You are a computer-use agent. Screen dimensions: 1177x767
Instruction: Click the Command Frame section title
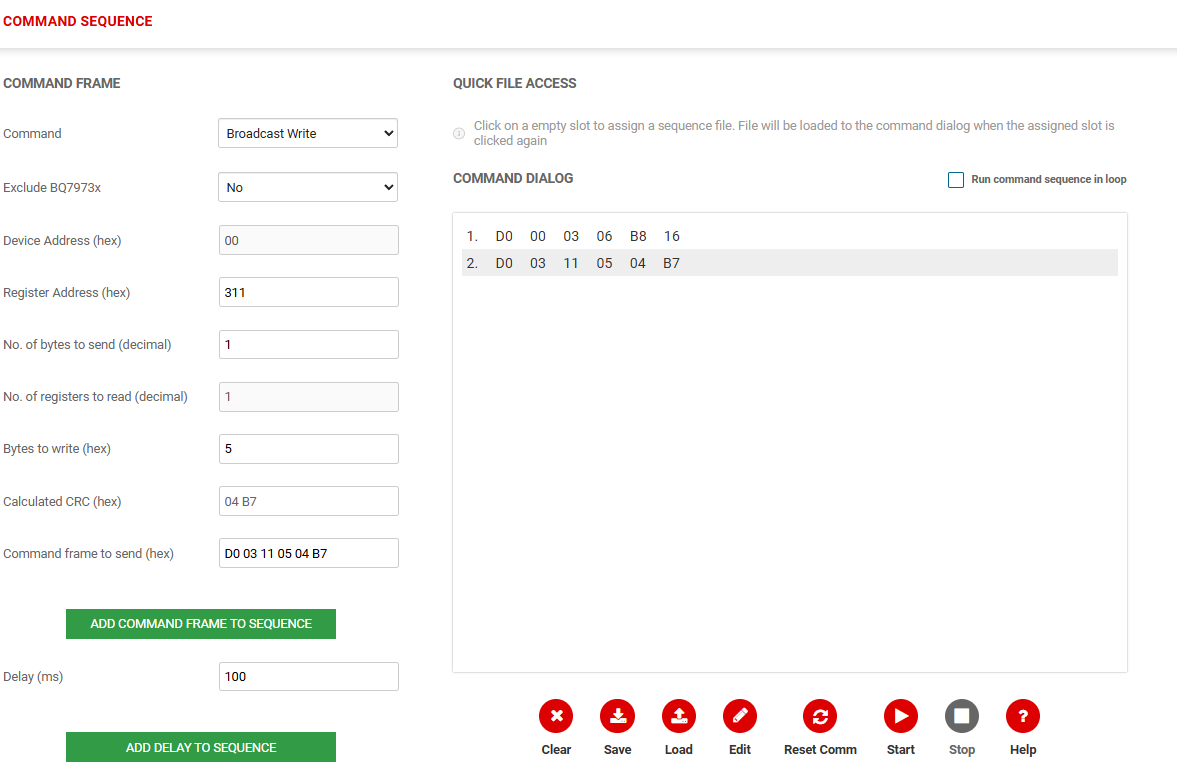point(62,83)
